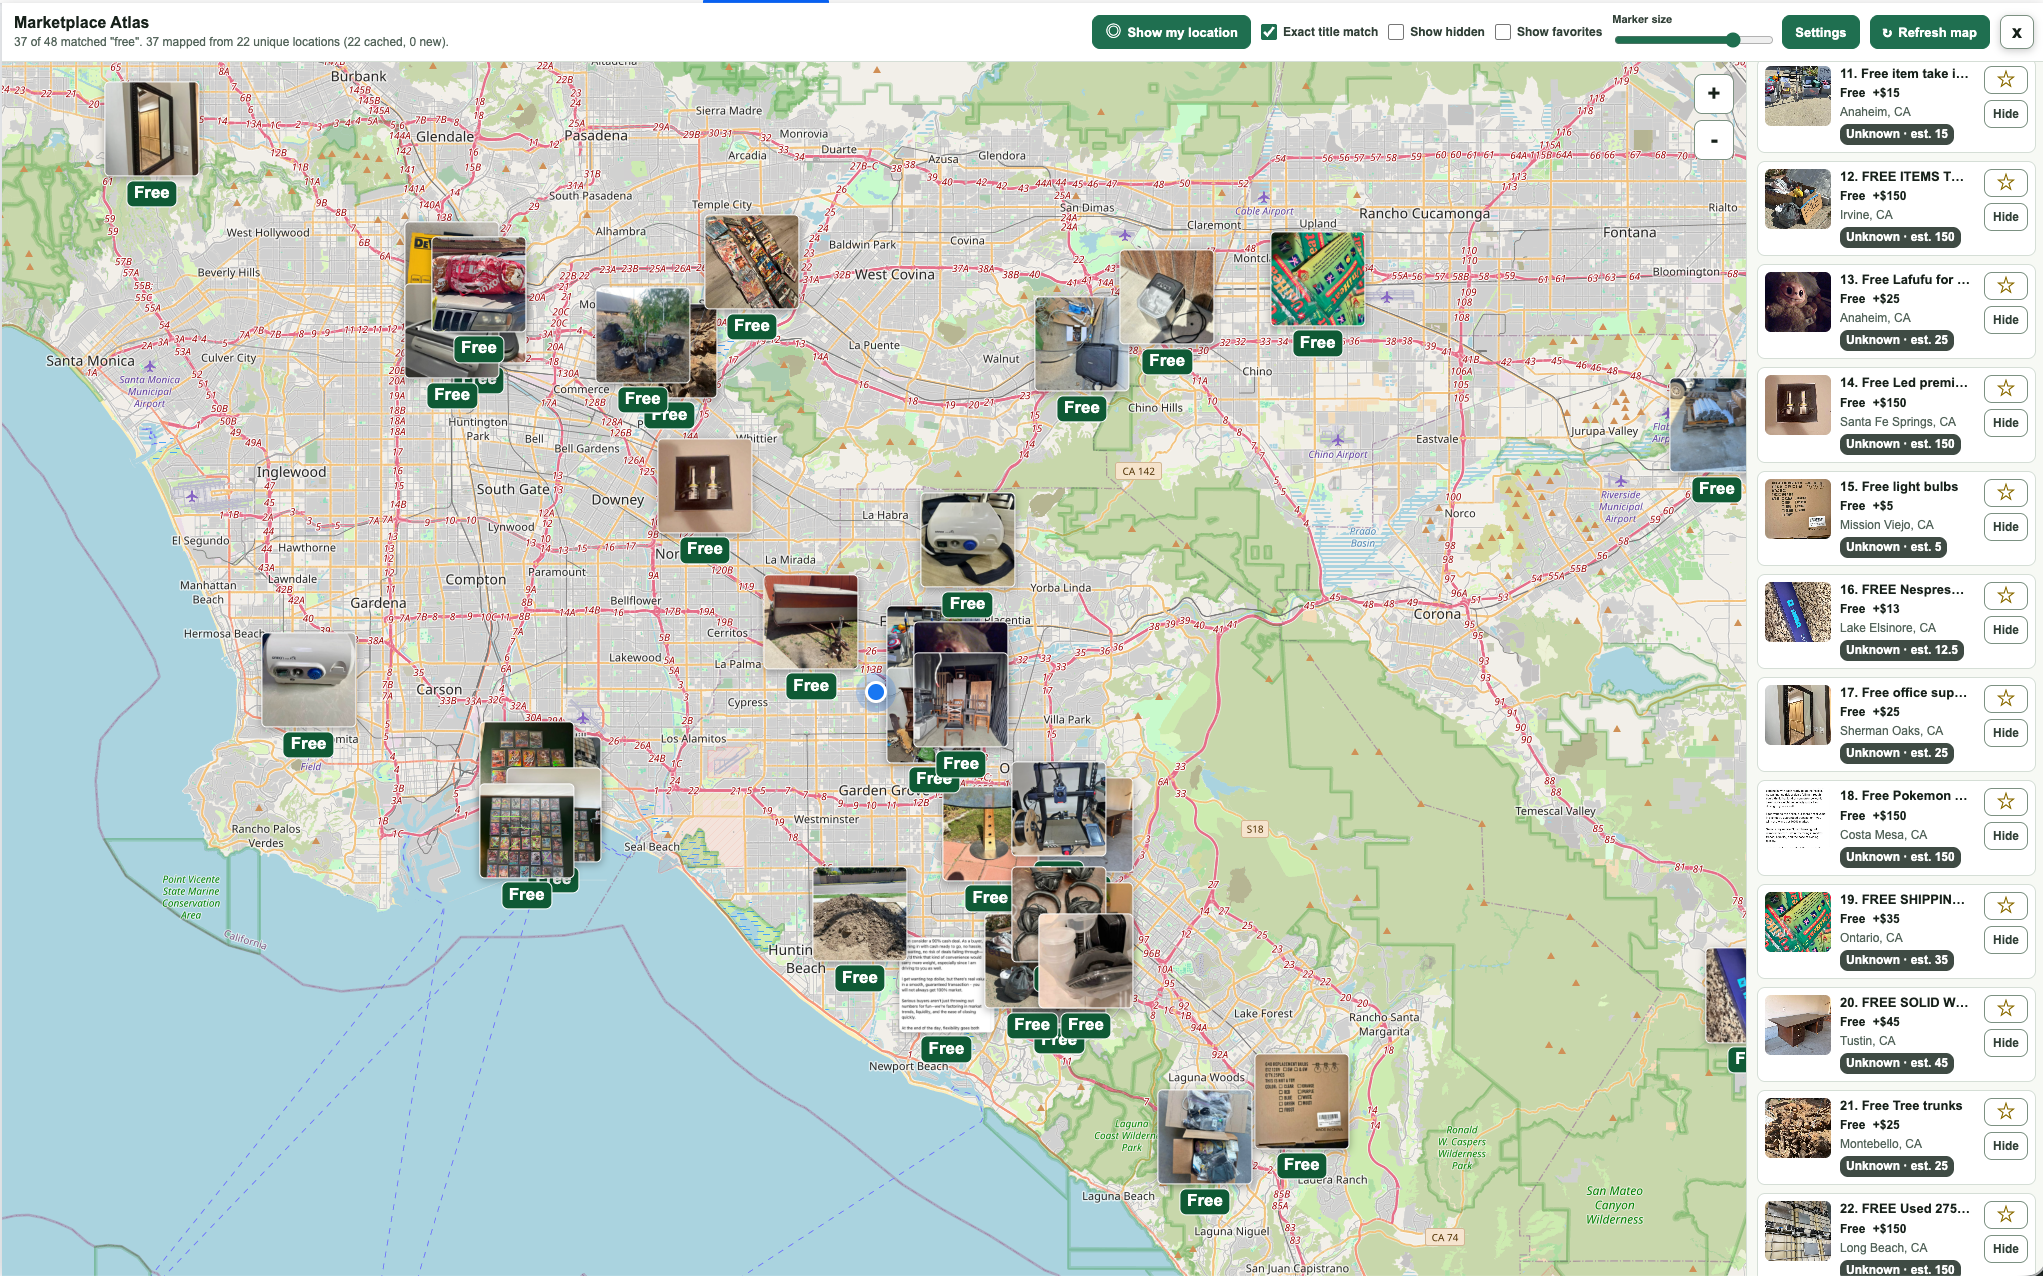Click Free label at Laguna Beach marker
Screen dimensions: 2043x1276
point(1204,1201)
